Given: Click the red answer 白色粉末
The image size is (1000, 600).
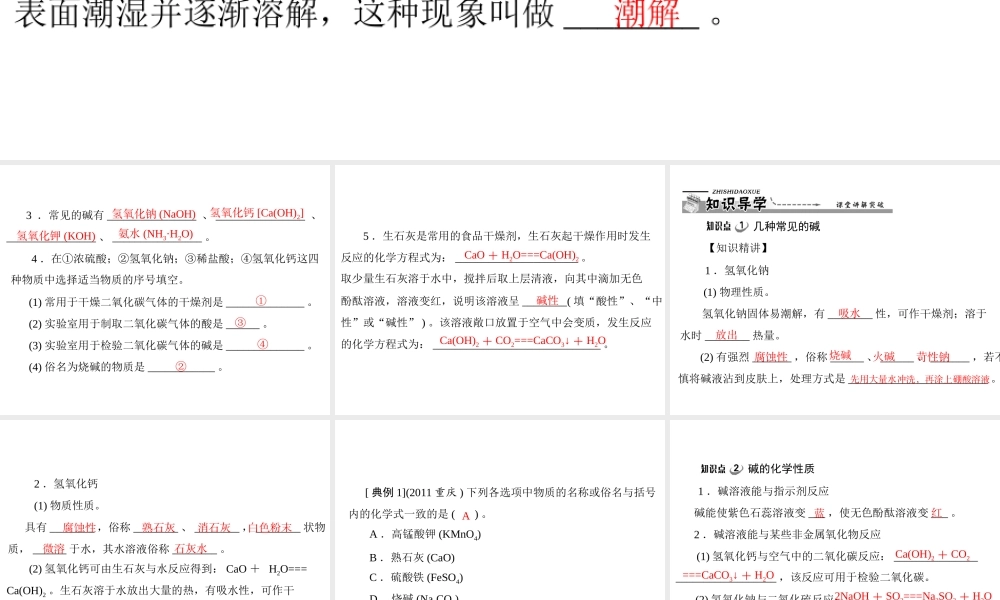Looking at the screenshot, I should pos(270,527).
